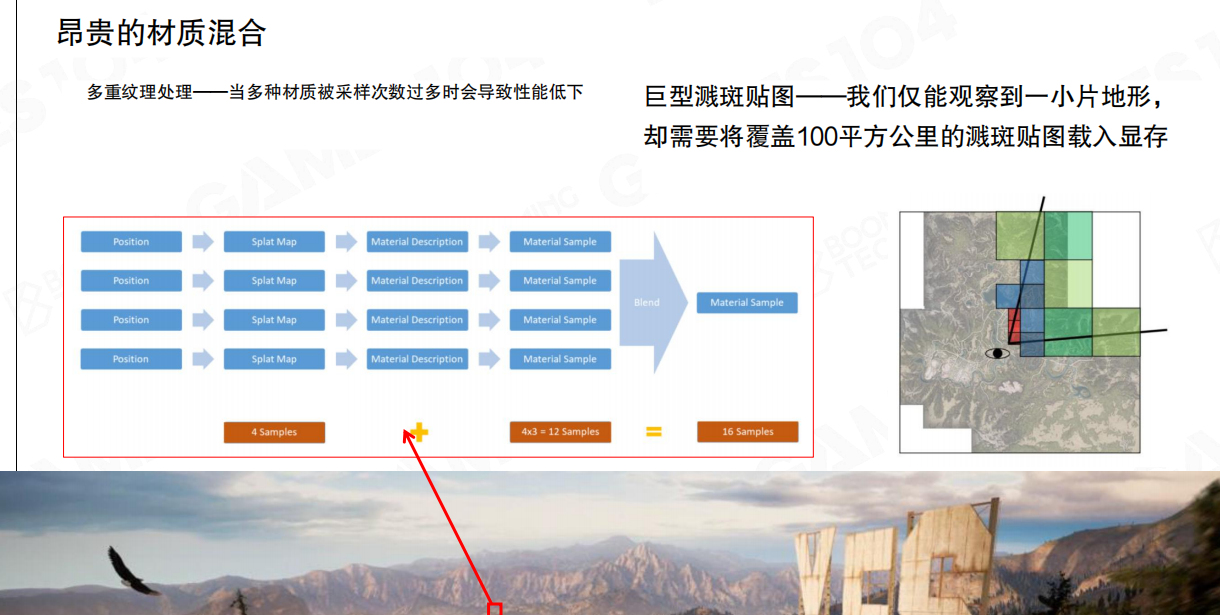Click the red tile on the terrain map
This screenshot has height=615, width=1220.
pos(1013,325)
